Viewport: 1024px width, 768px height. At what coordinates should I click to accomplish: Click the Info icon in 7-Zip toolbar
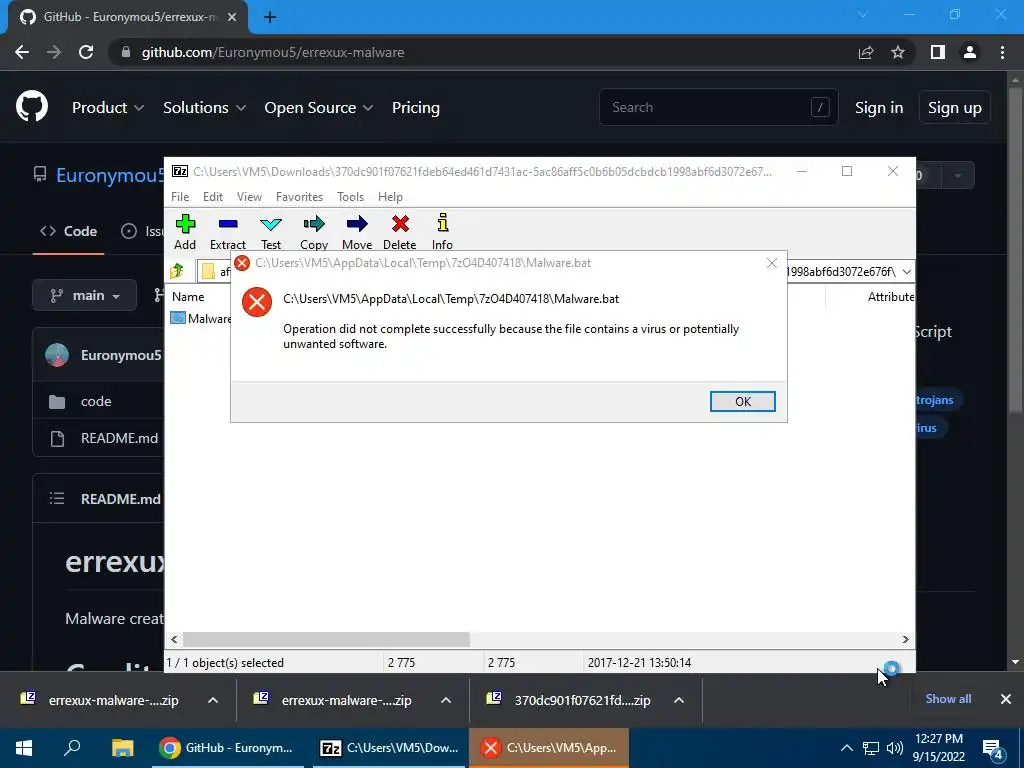coord(443,223)
